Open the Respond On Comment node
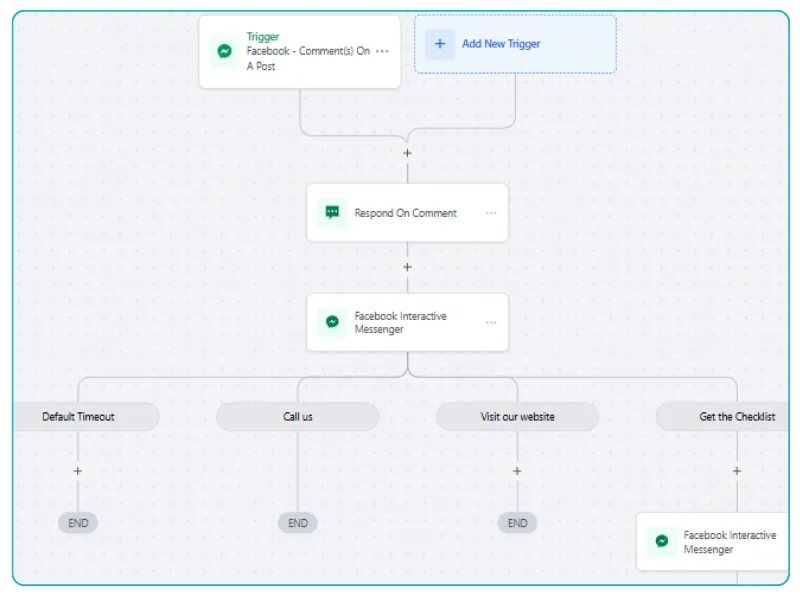 point(407,213)
